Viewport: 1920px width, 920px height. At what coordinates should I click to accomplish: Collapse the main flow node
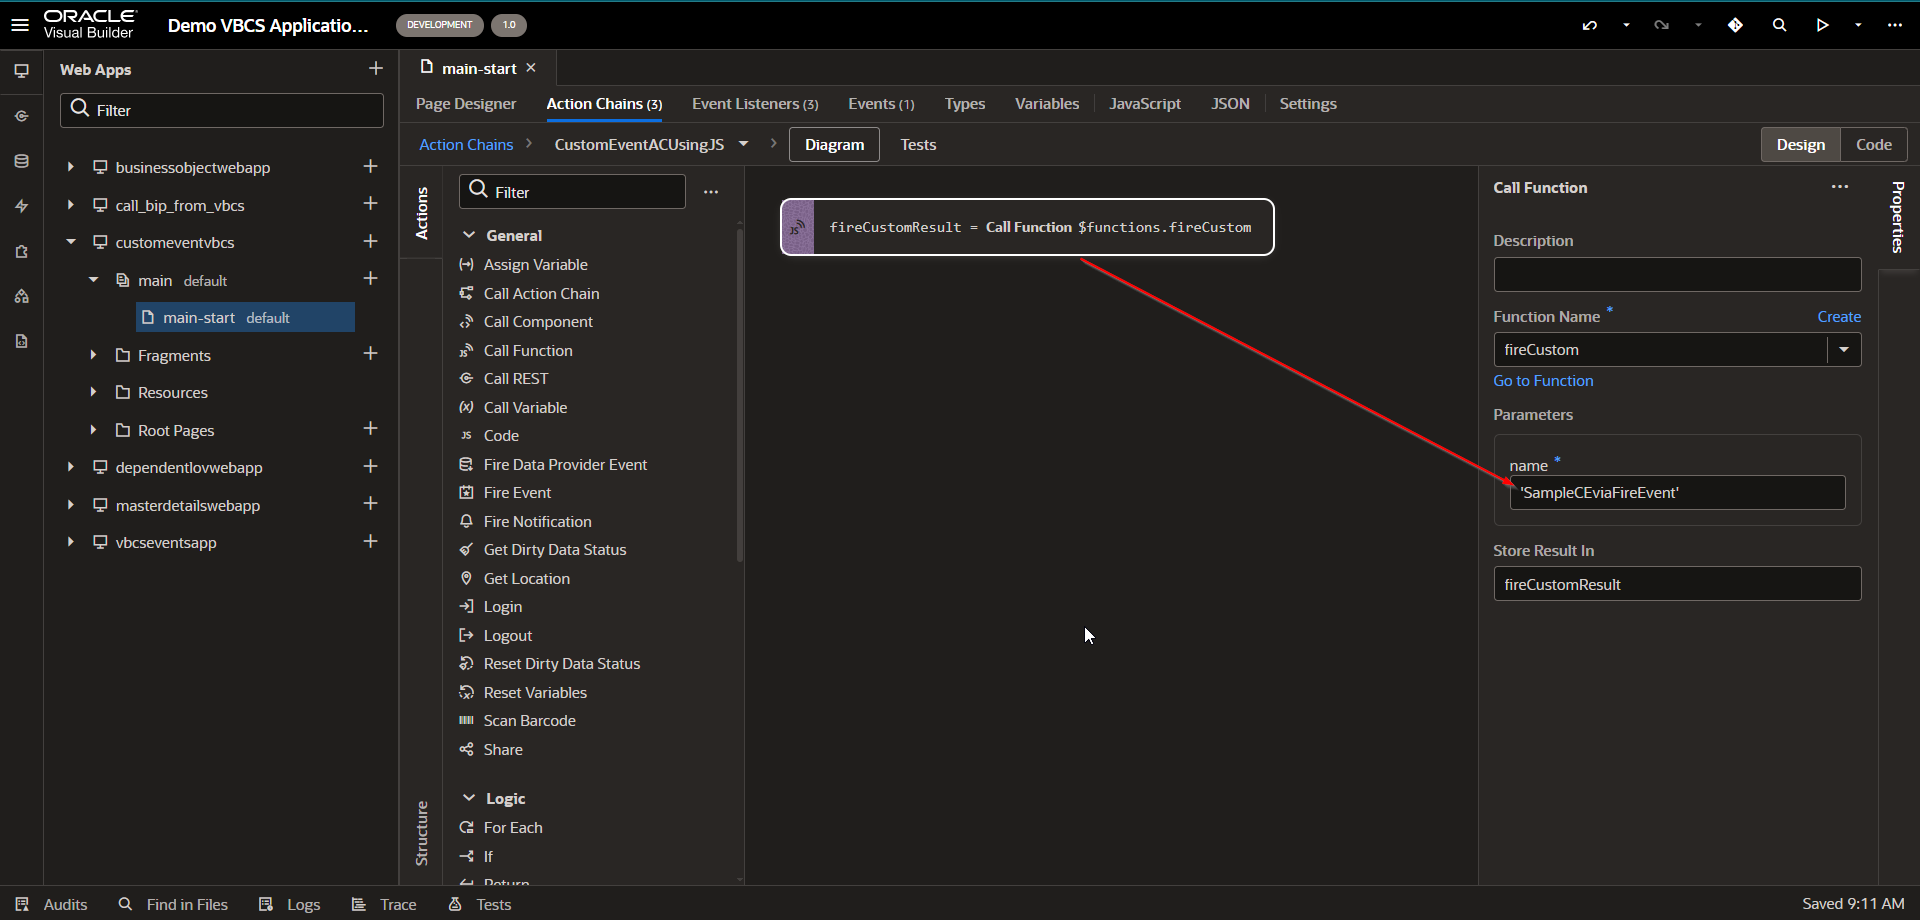tap(93, 280)
